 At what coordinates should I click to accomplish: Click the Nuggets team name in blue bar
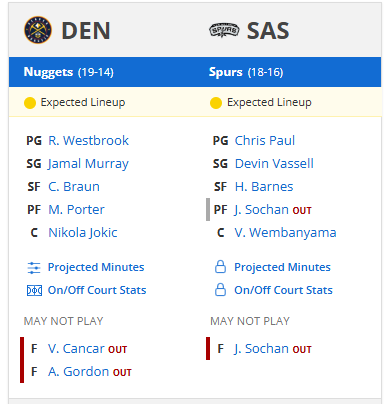pyautogui.click(x=48, y=72)
